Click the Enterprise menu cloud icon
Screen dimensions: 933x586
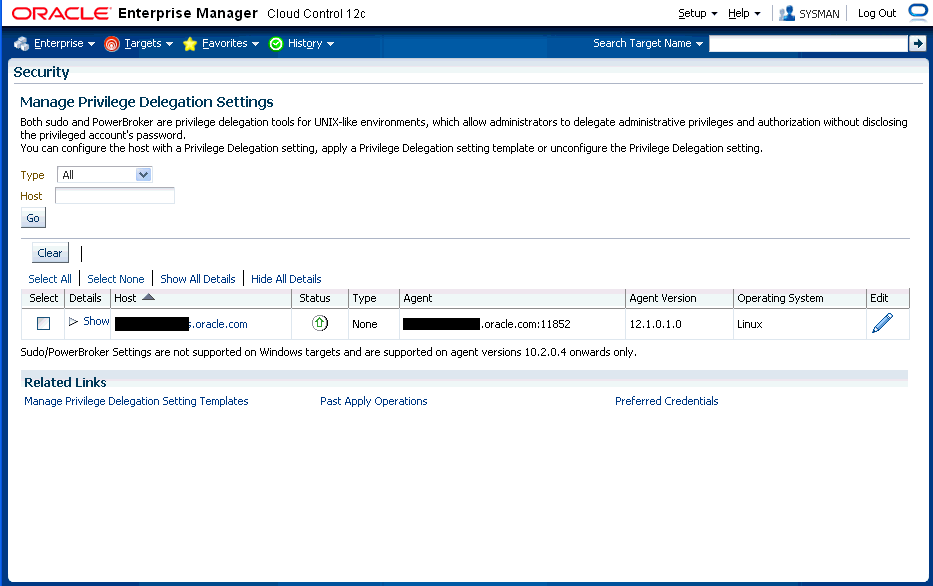(21, 43)
